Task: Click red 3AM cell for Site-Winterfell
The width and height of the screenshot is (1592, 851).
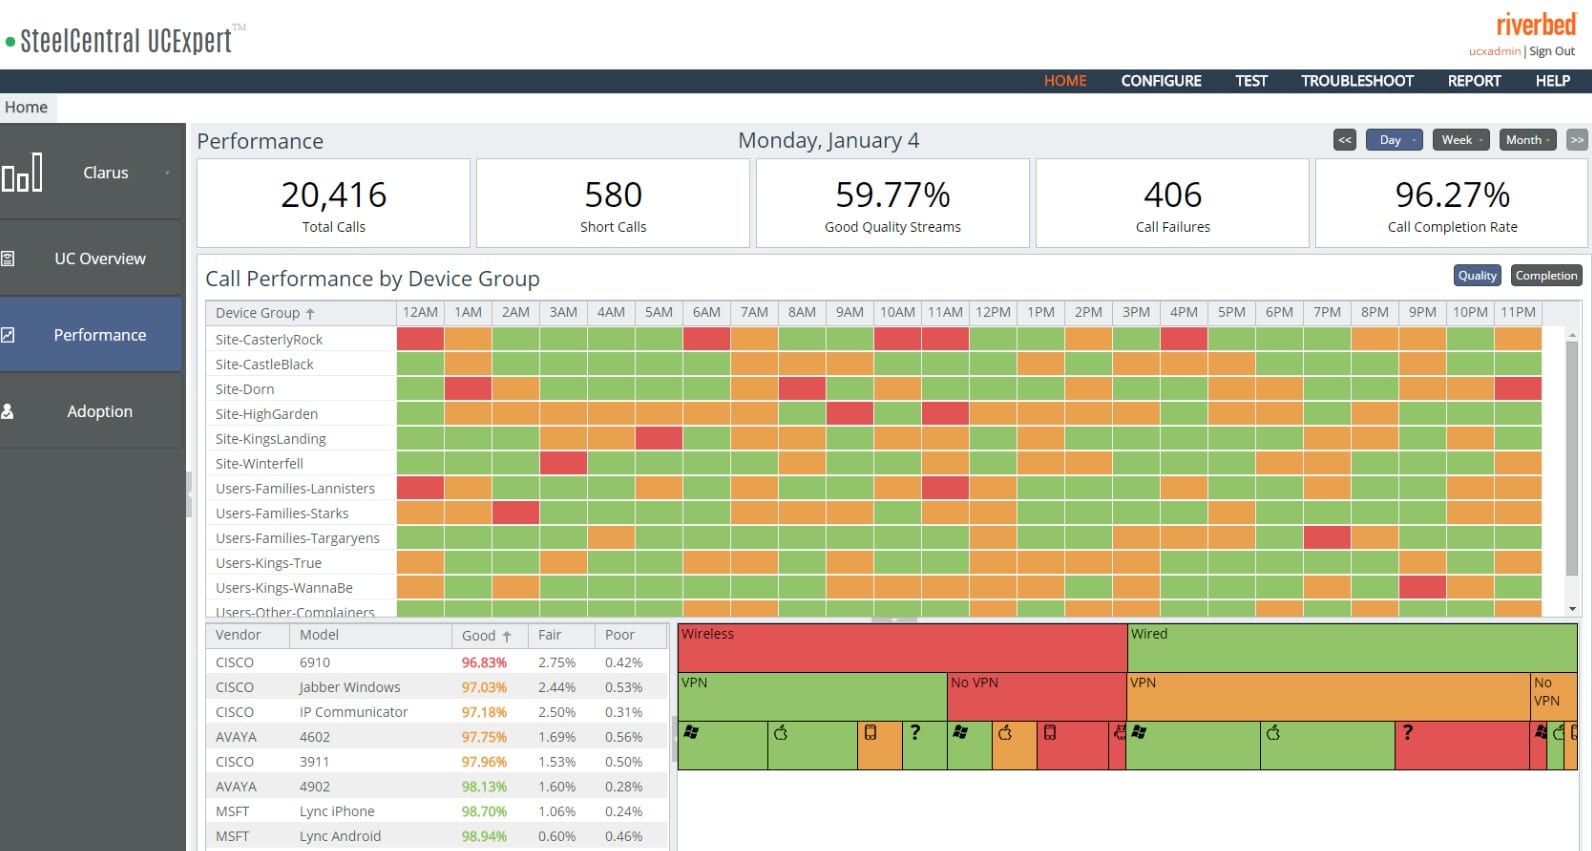Action: tap(563, 463)
